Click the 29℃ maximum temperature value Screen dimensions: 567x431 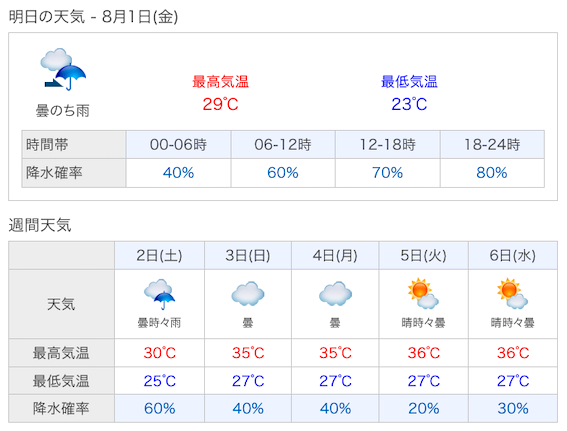pos(220,104)
